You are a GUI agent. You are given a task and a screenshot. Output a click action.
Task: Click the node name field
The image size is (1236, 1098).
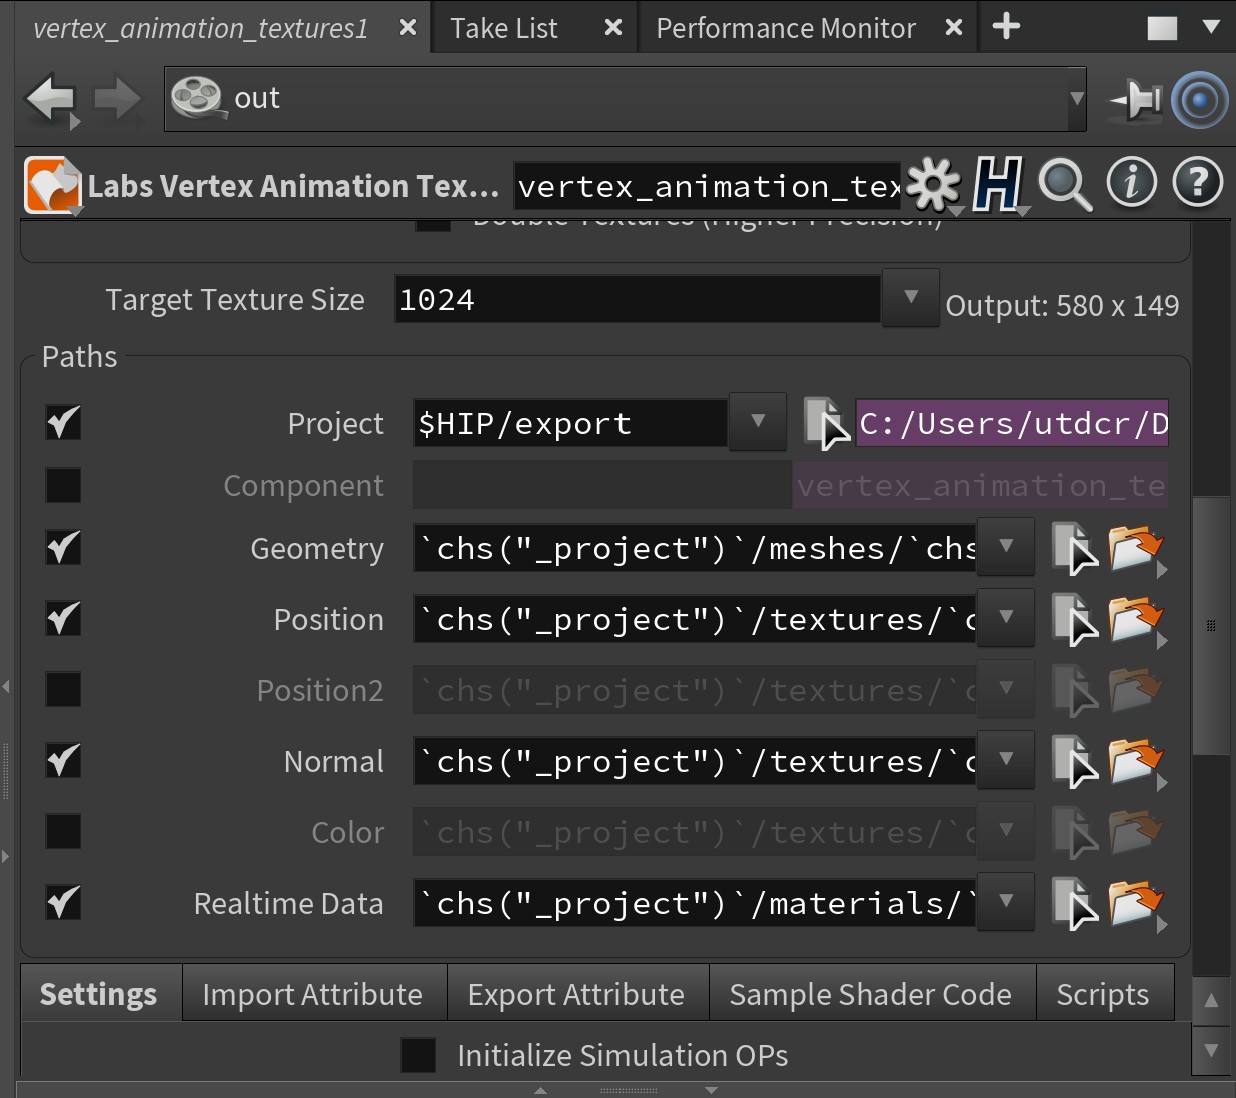point(708,186)
